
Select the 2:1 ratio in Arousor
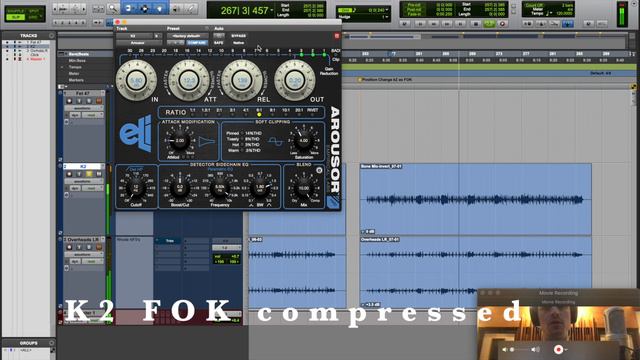tap(219, 112)
